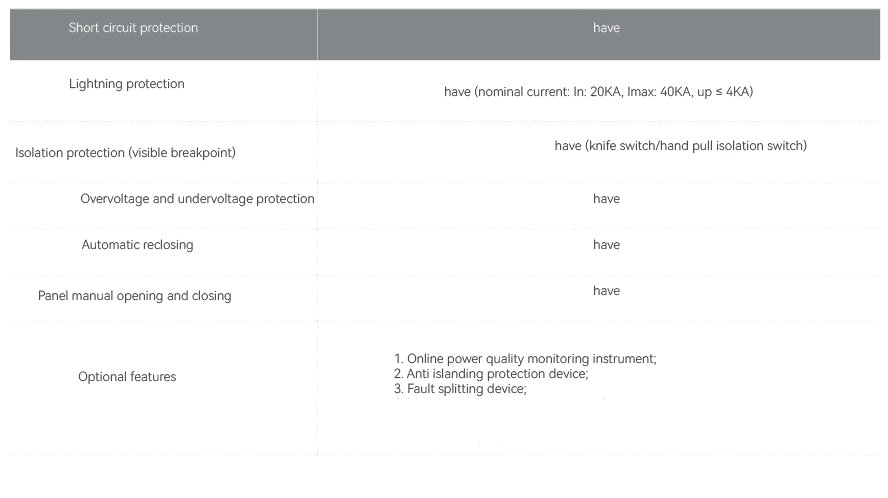Click "Online power quality monitoring instrument" item
The width and height of the screenshot is (888, 498).
(x=531, y=359)
